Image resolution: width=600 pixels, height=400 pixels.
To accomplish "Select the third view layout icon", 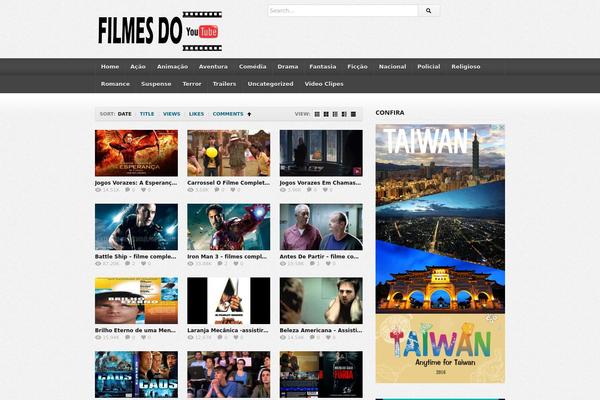I will (335, 114).
